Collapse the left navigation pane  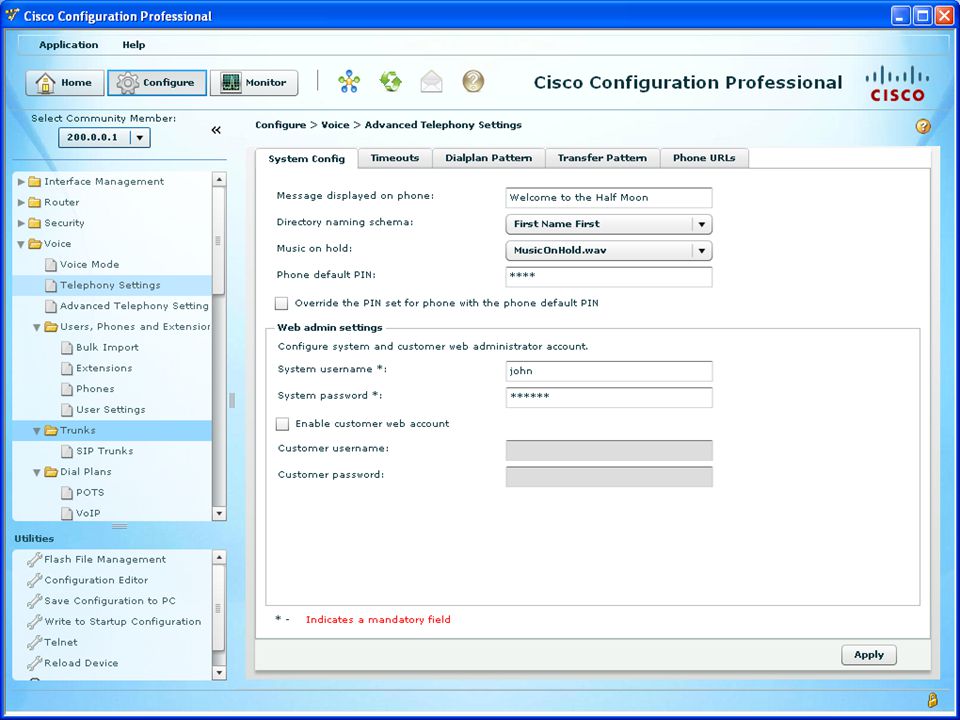click(x=216, y=130)
